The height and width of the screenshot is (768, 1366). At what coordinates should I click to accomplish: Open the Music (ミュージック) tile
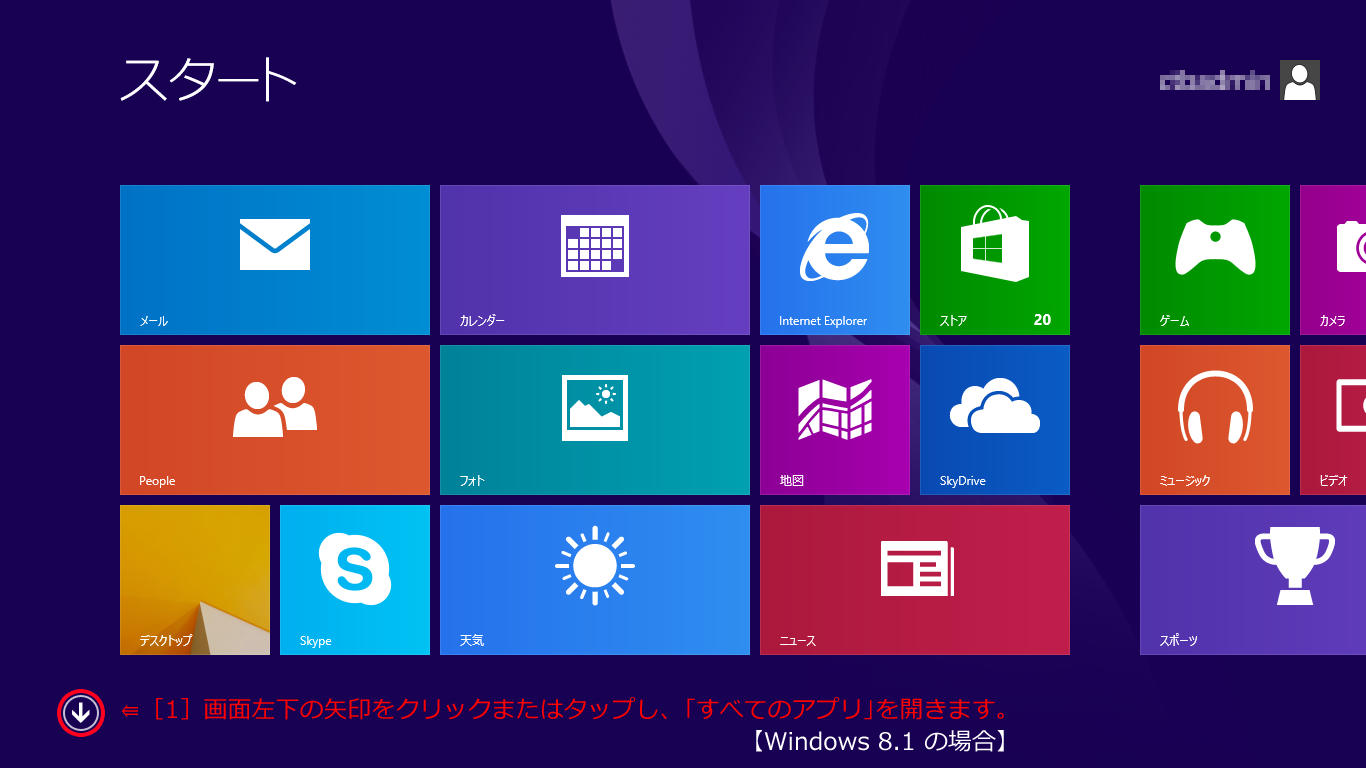pyautogui.click(x=1215, y=420)
